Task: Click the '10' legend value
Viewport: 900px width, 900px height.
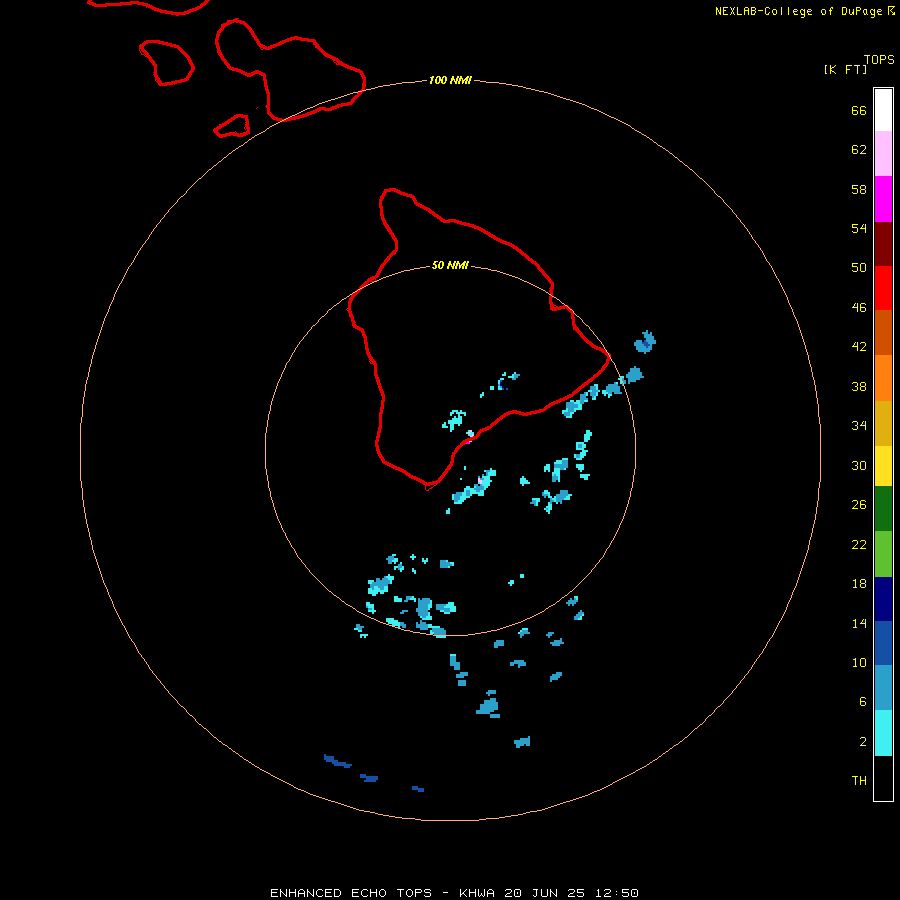Action: (859, 662)
